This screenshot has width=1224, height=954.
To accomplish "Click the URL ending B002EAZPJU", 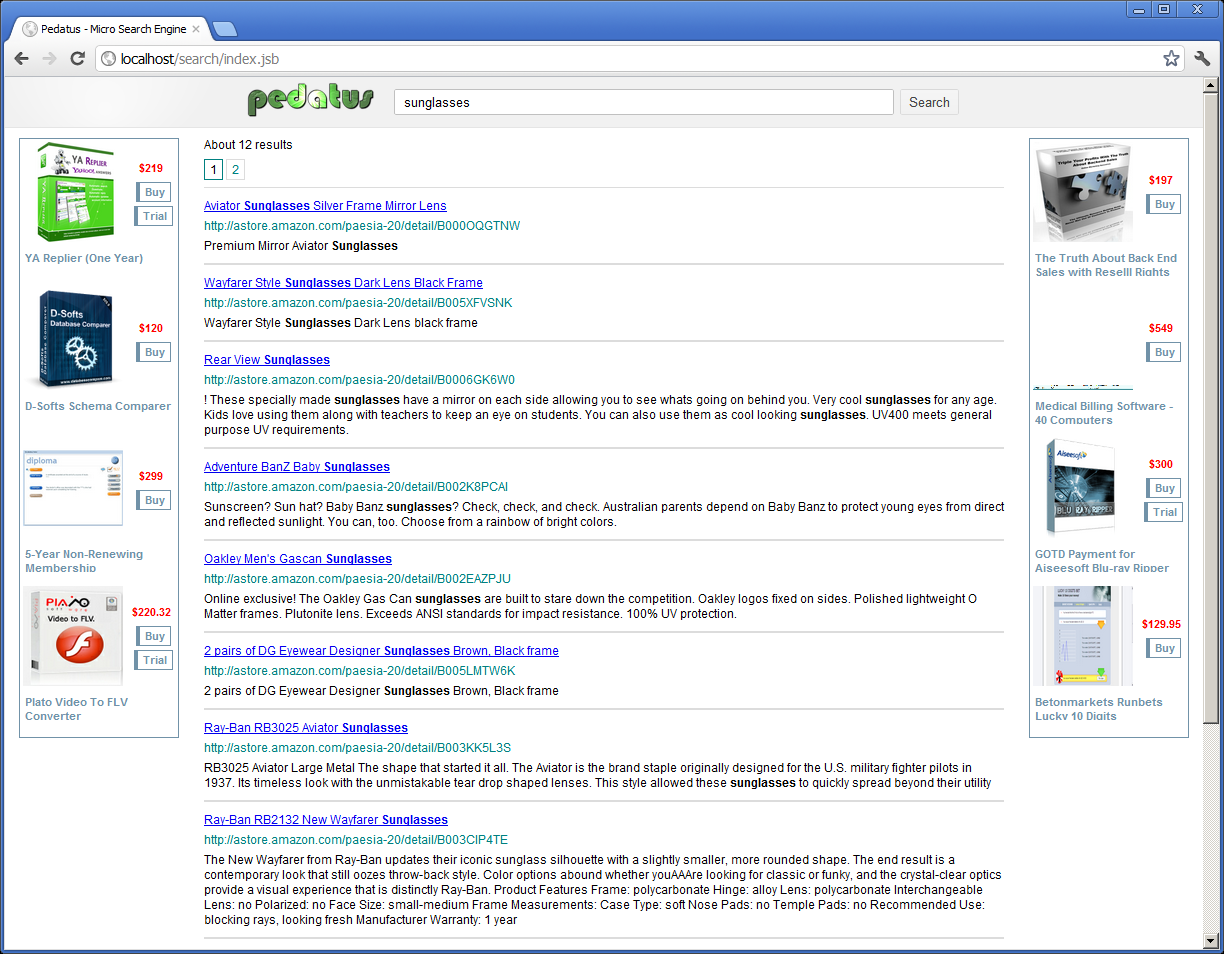I will pyautogui.click(x=357, y=579).
